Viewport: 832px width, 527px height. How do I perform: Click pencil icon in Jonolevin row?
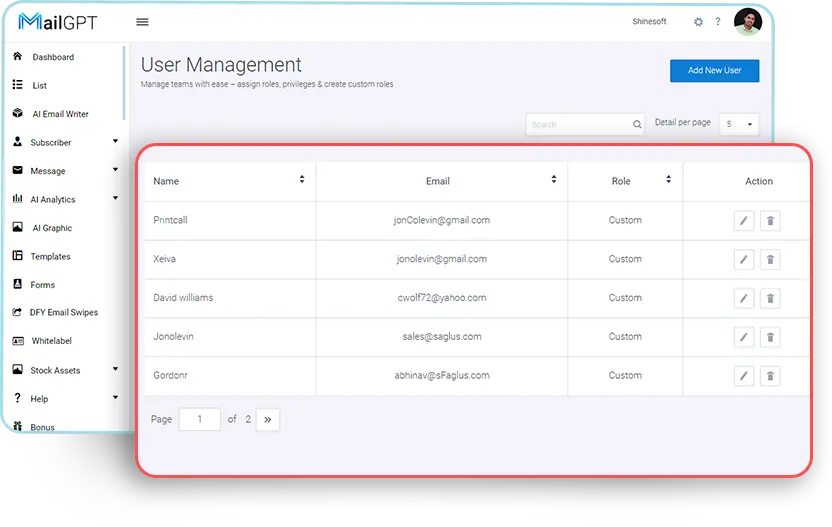(743, 337)
